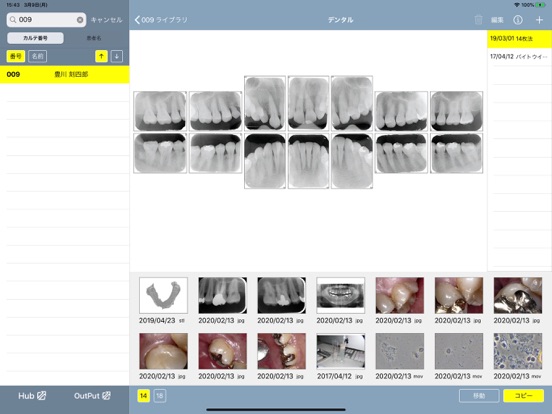The image size is (552, 414).
Task: Click the trash delete icon
Action: (x=478, y=20)
